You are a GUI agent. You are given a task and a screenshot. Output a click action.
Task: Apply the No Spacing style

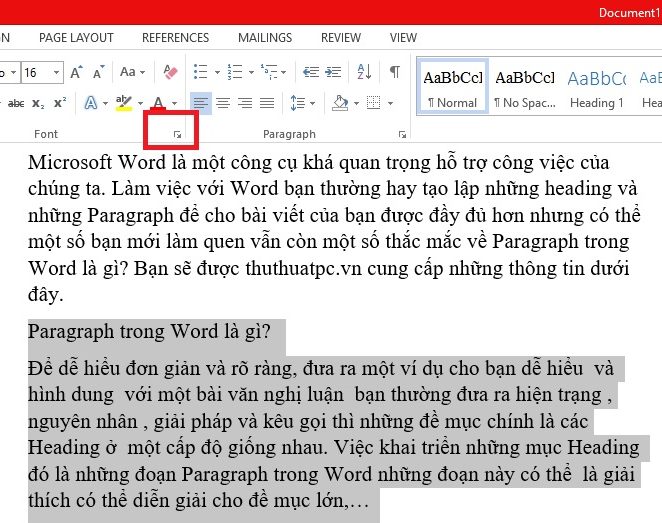click(525, 87)
